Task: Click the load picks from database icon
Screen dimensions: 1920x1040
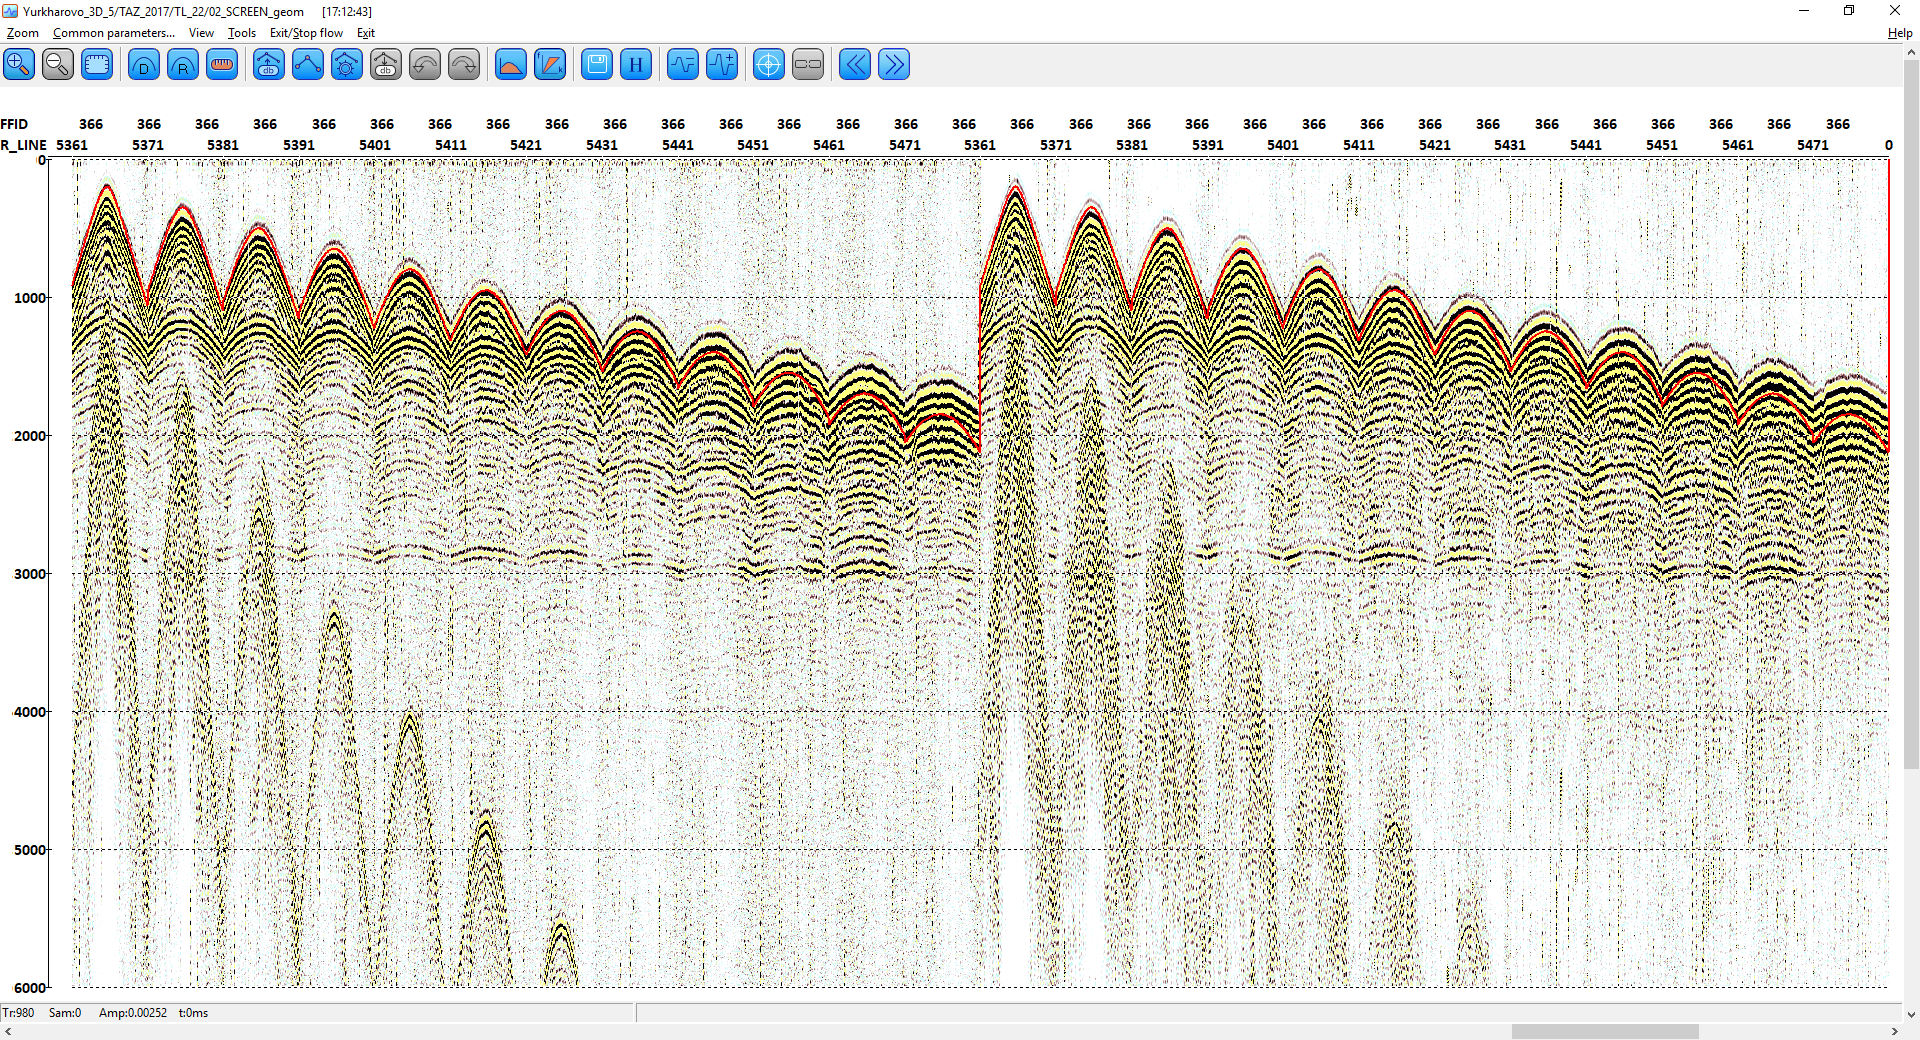Action: 268,65
